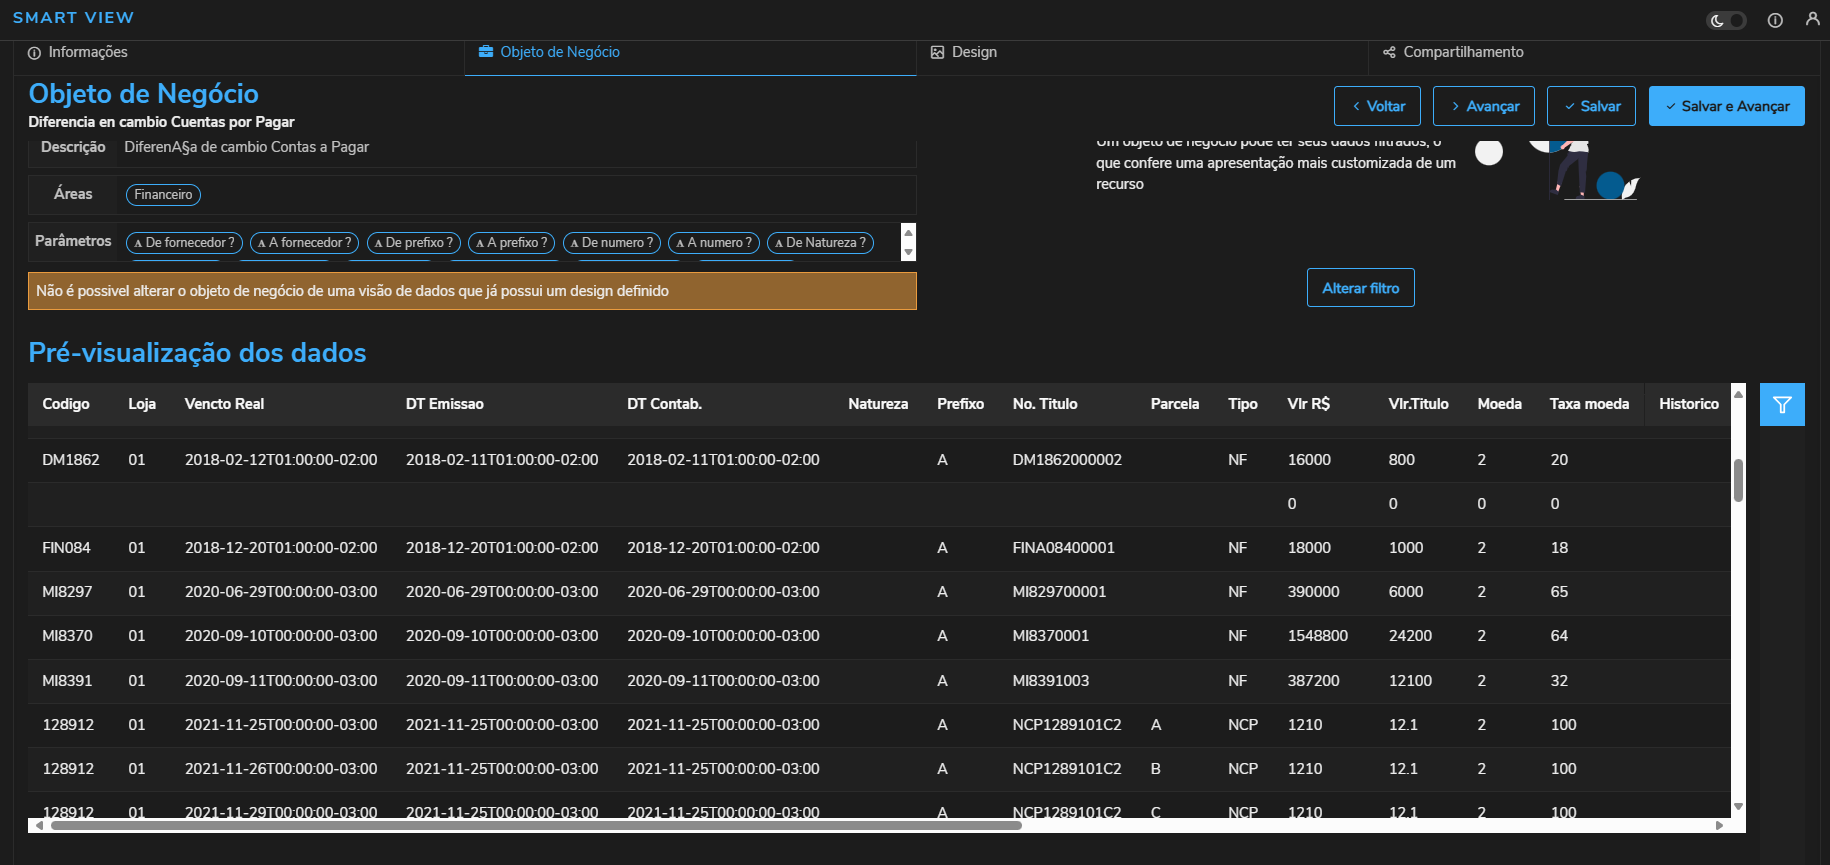Toggle the dark mode switch
The height and width of the screenshot is (865, 1830).
(x=1725, y=20)
